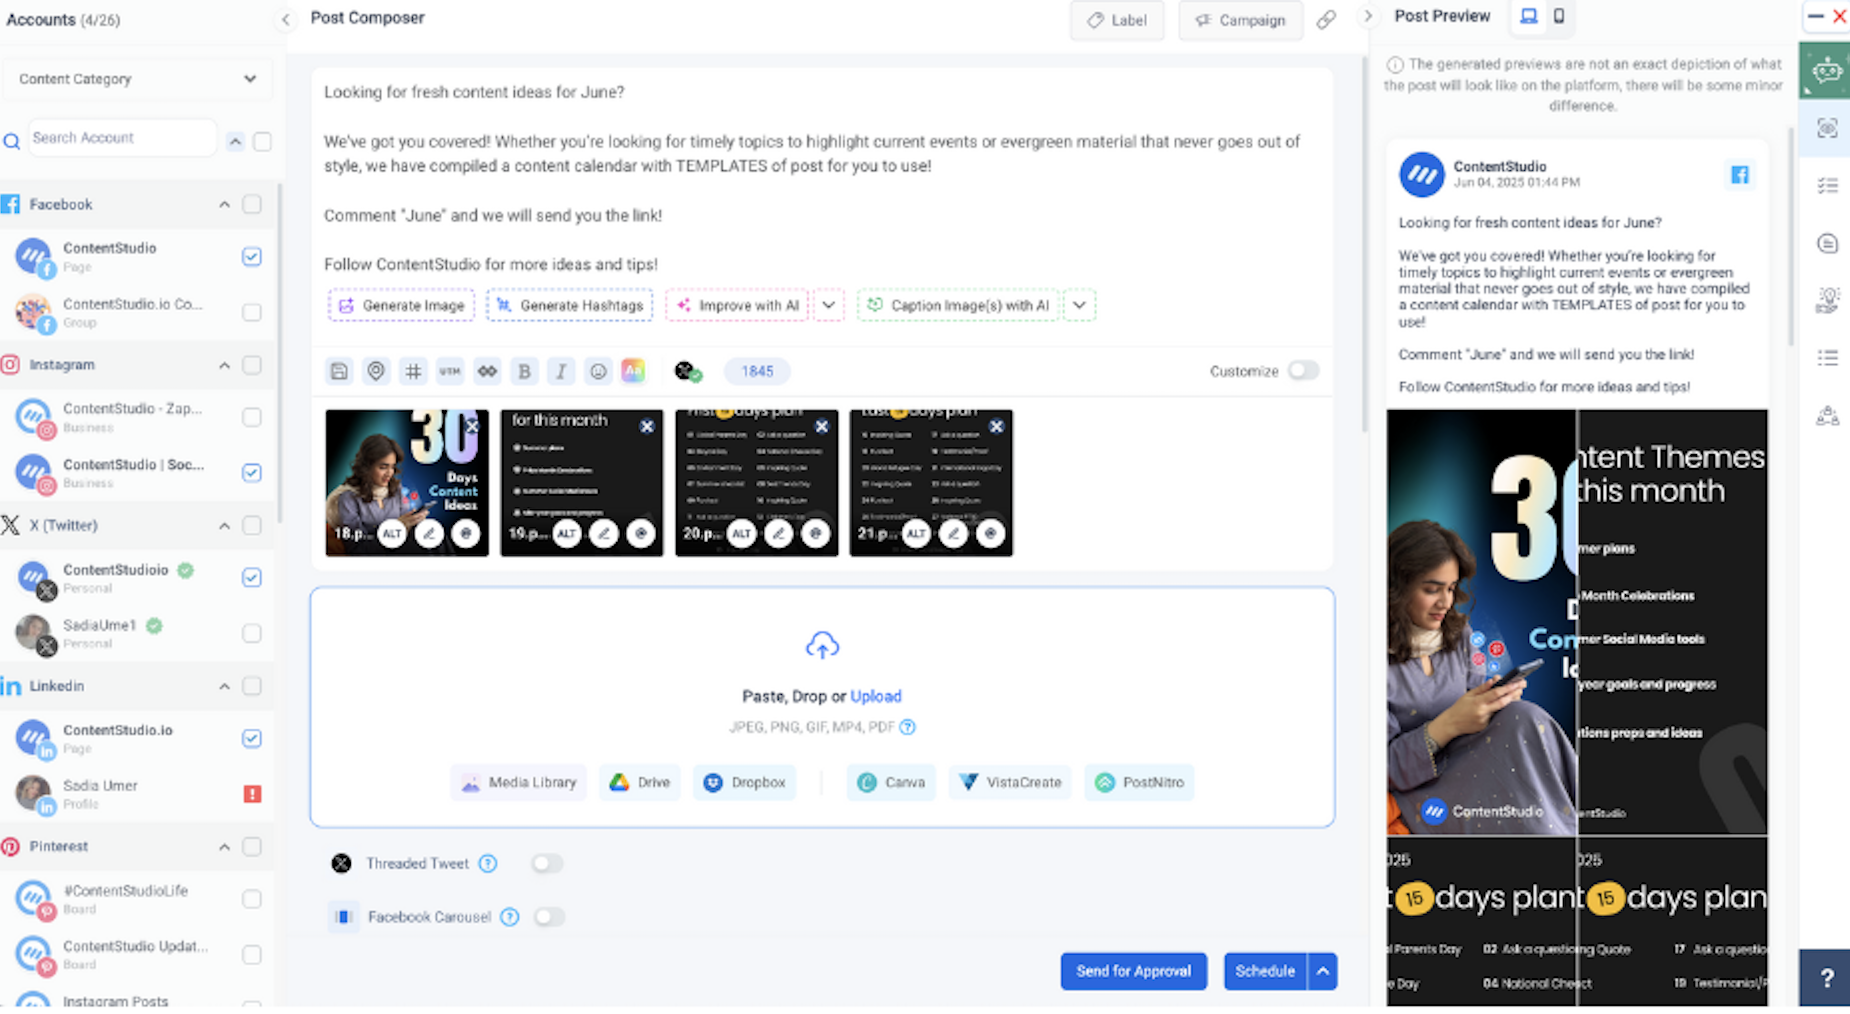The width and height of the screenshot is (1850, 1014).
Task: Import from Drive
Action: (640, 782)
